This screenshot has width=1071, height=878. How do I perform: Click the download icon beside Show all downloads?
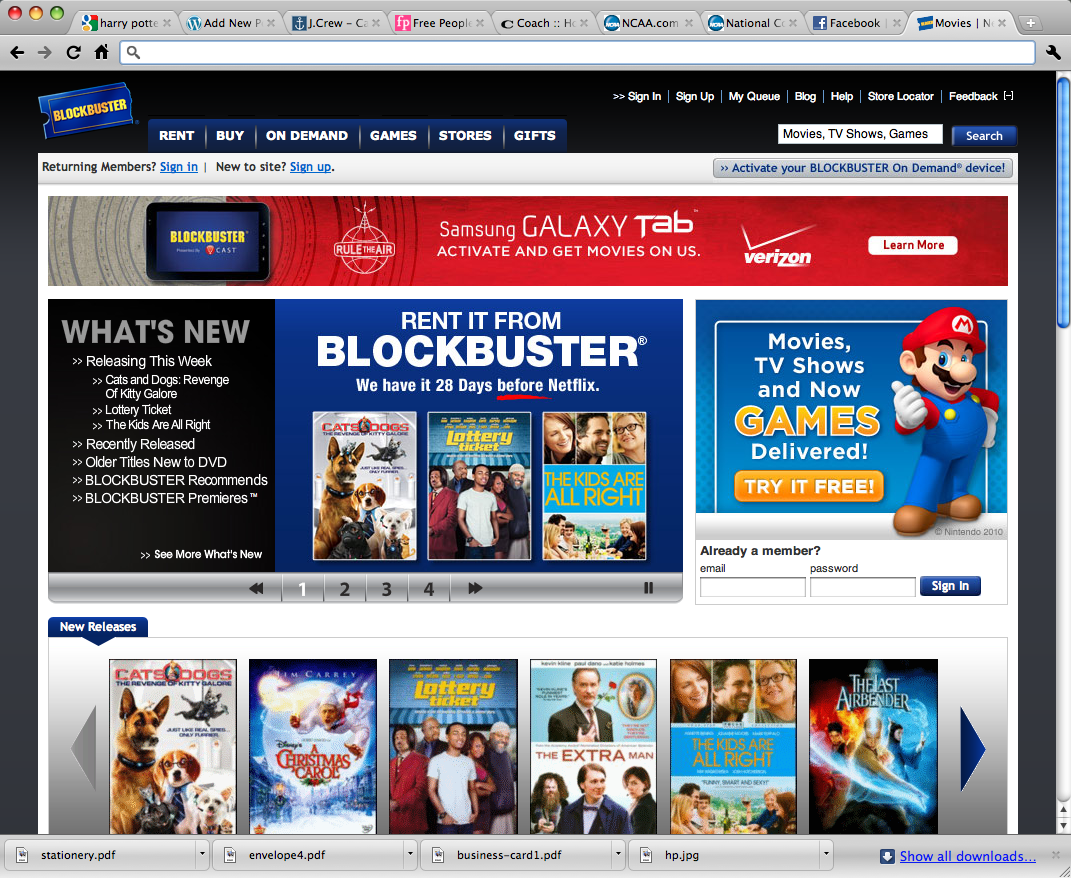pos(887,856)
